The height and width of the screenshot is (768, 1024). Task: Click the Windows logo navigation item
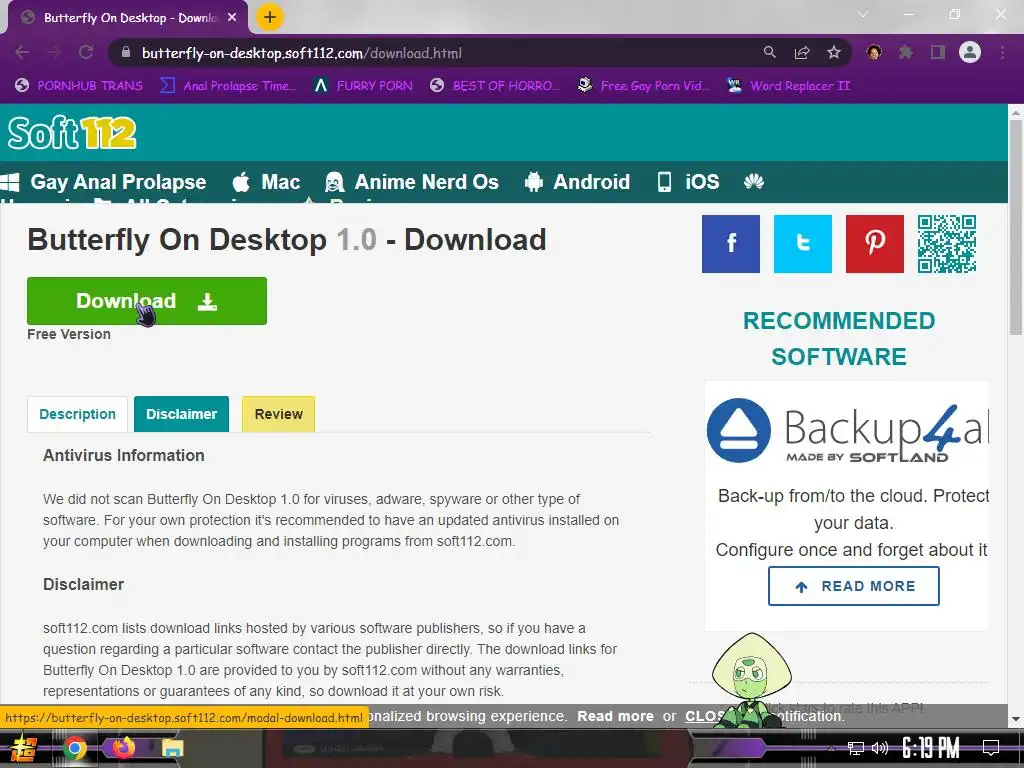(10, 182)
